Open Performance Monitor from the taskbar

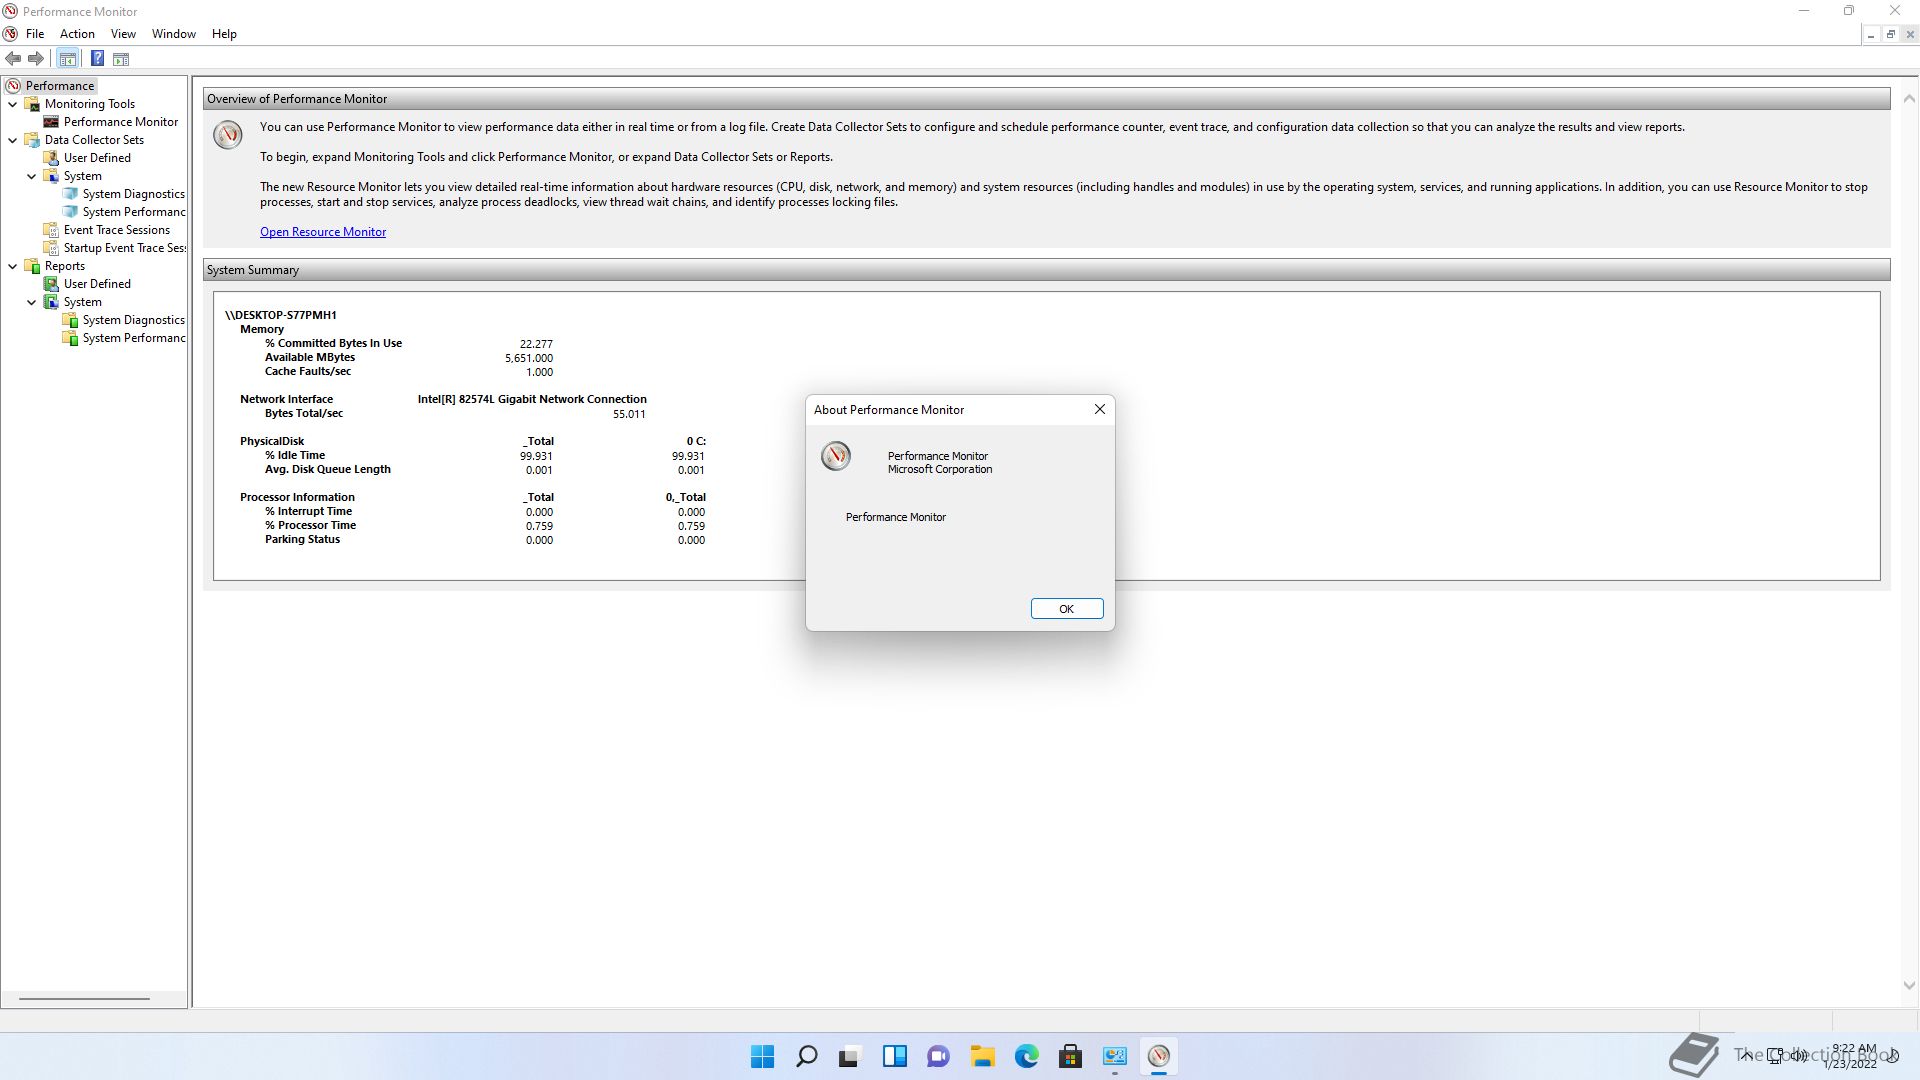click(x=1159, y=1056)
